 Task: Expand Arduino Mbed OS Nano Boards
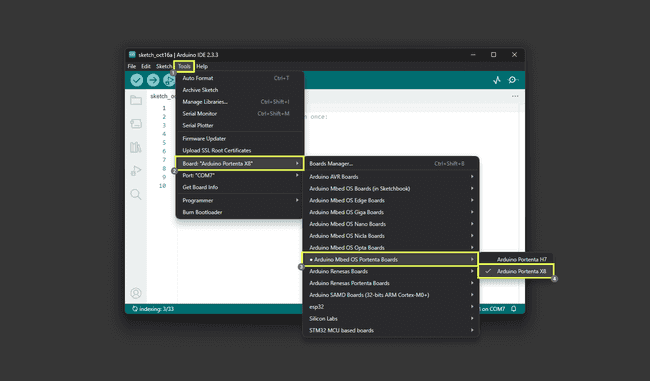(391, 224)
